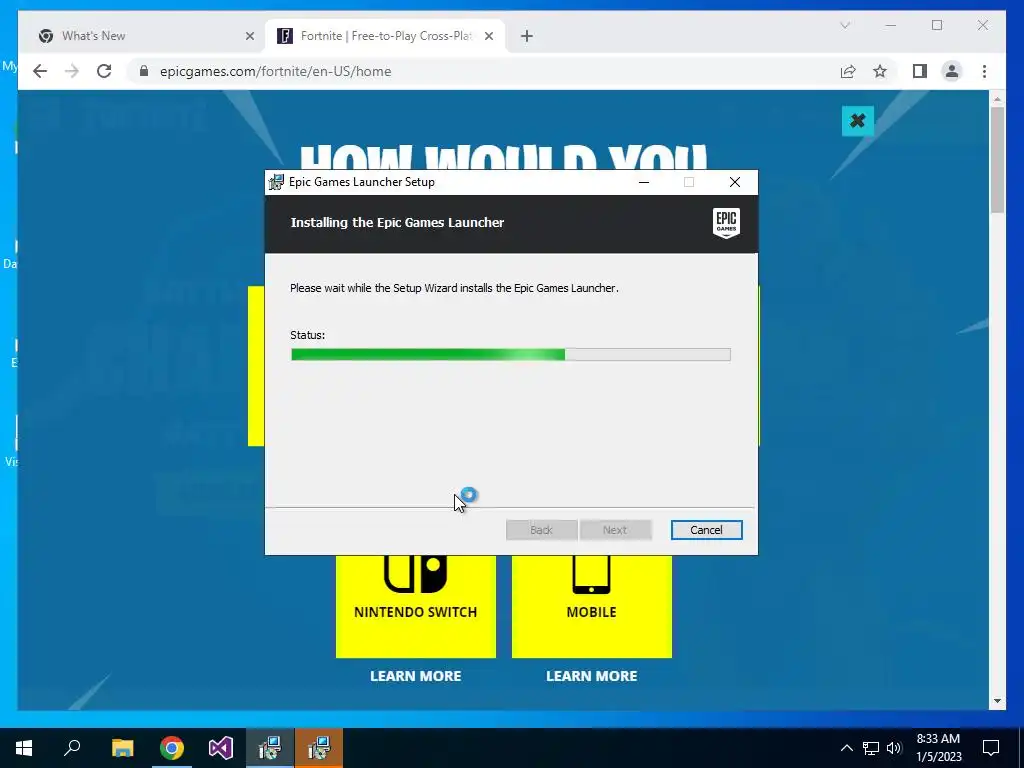This screenshot has width=1024, height=768.
Task: Open Learn More under Mobile
Action: coord(592,676)
